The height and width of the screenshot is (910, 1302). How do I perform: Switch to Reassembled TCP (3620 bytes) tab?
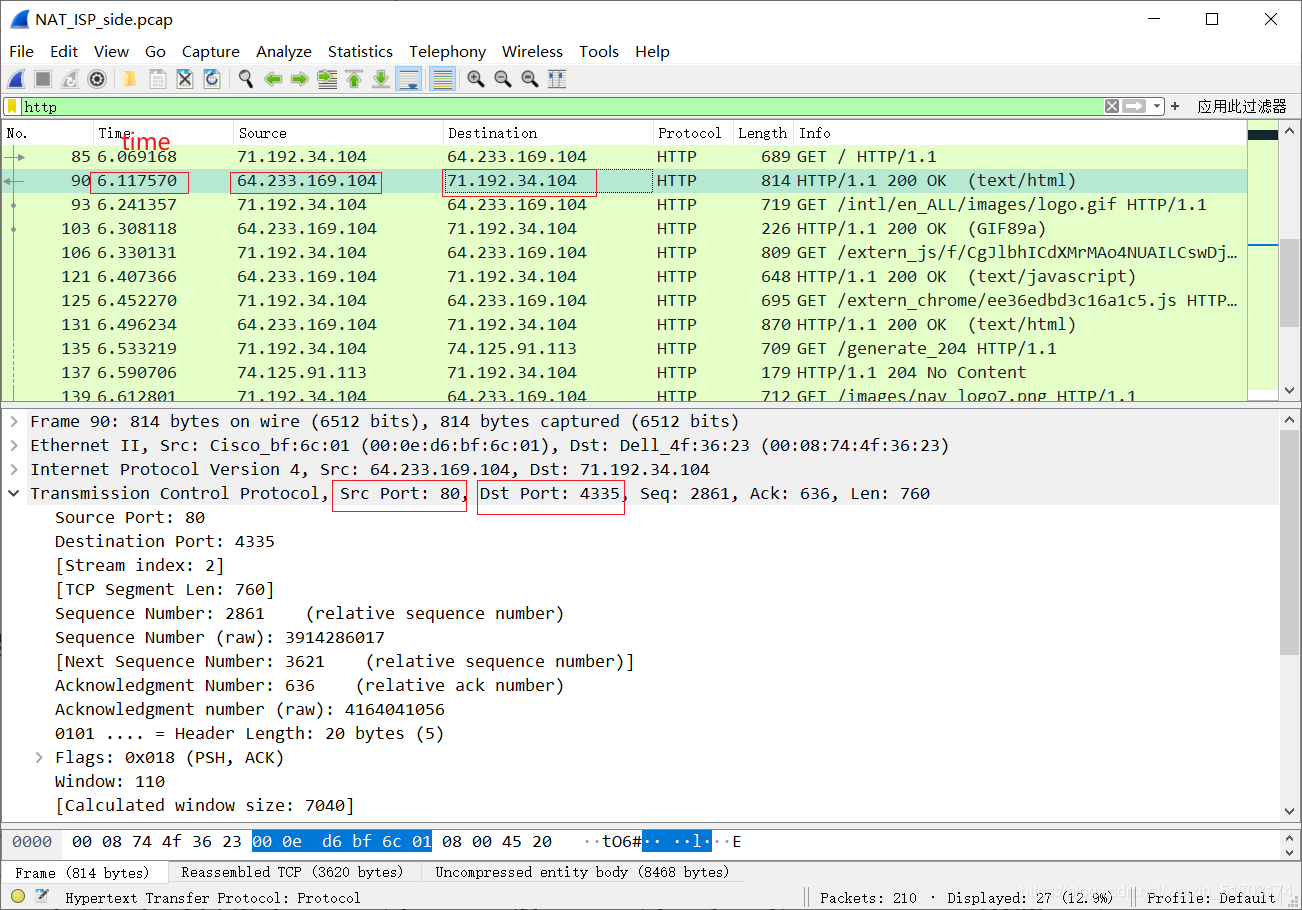[x=292, y=872]
